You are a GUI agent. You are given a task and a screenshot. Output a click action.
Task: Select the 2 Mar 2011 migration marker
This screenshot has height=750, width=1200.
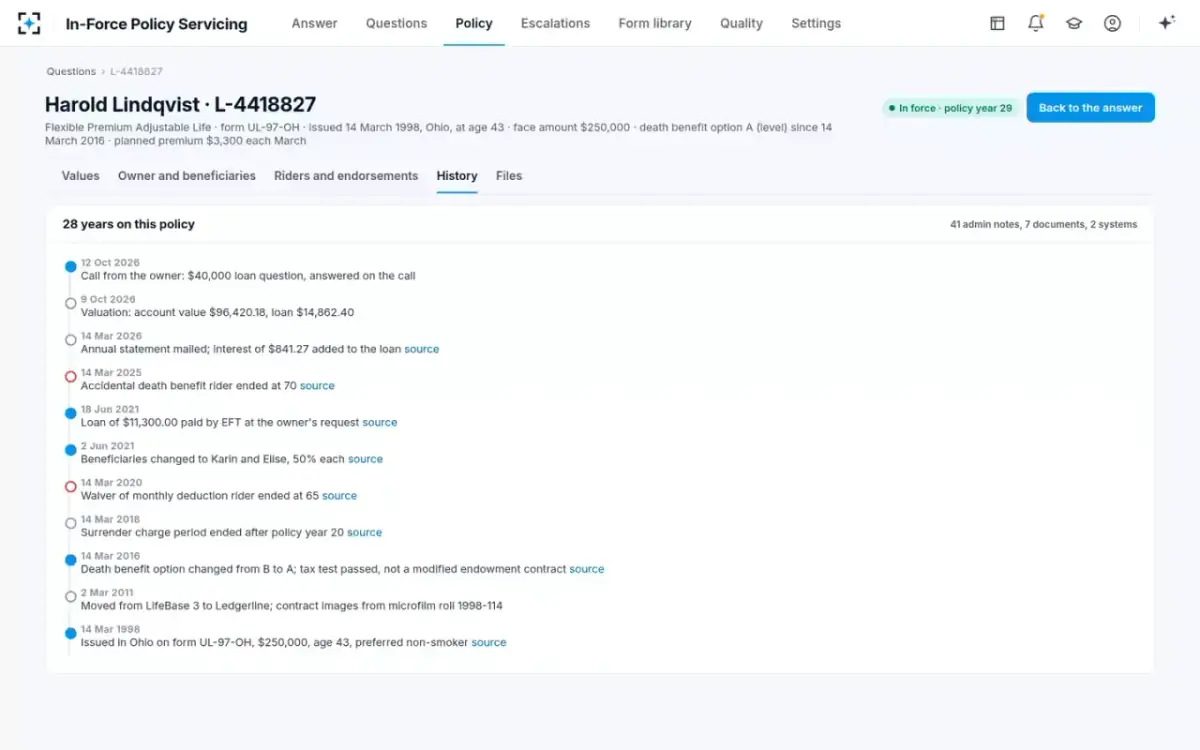(71, 597)
